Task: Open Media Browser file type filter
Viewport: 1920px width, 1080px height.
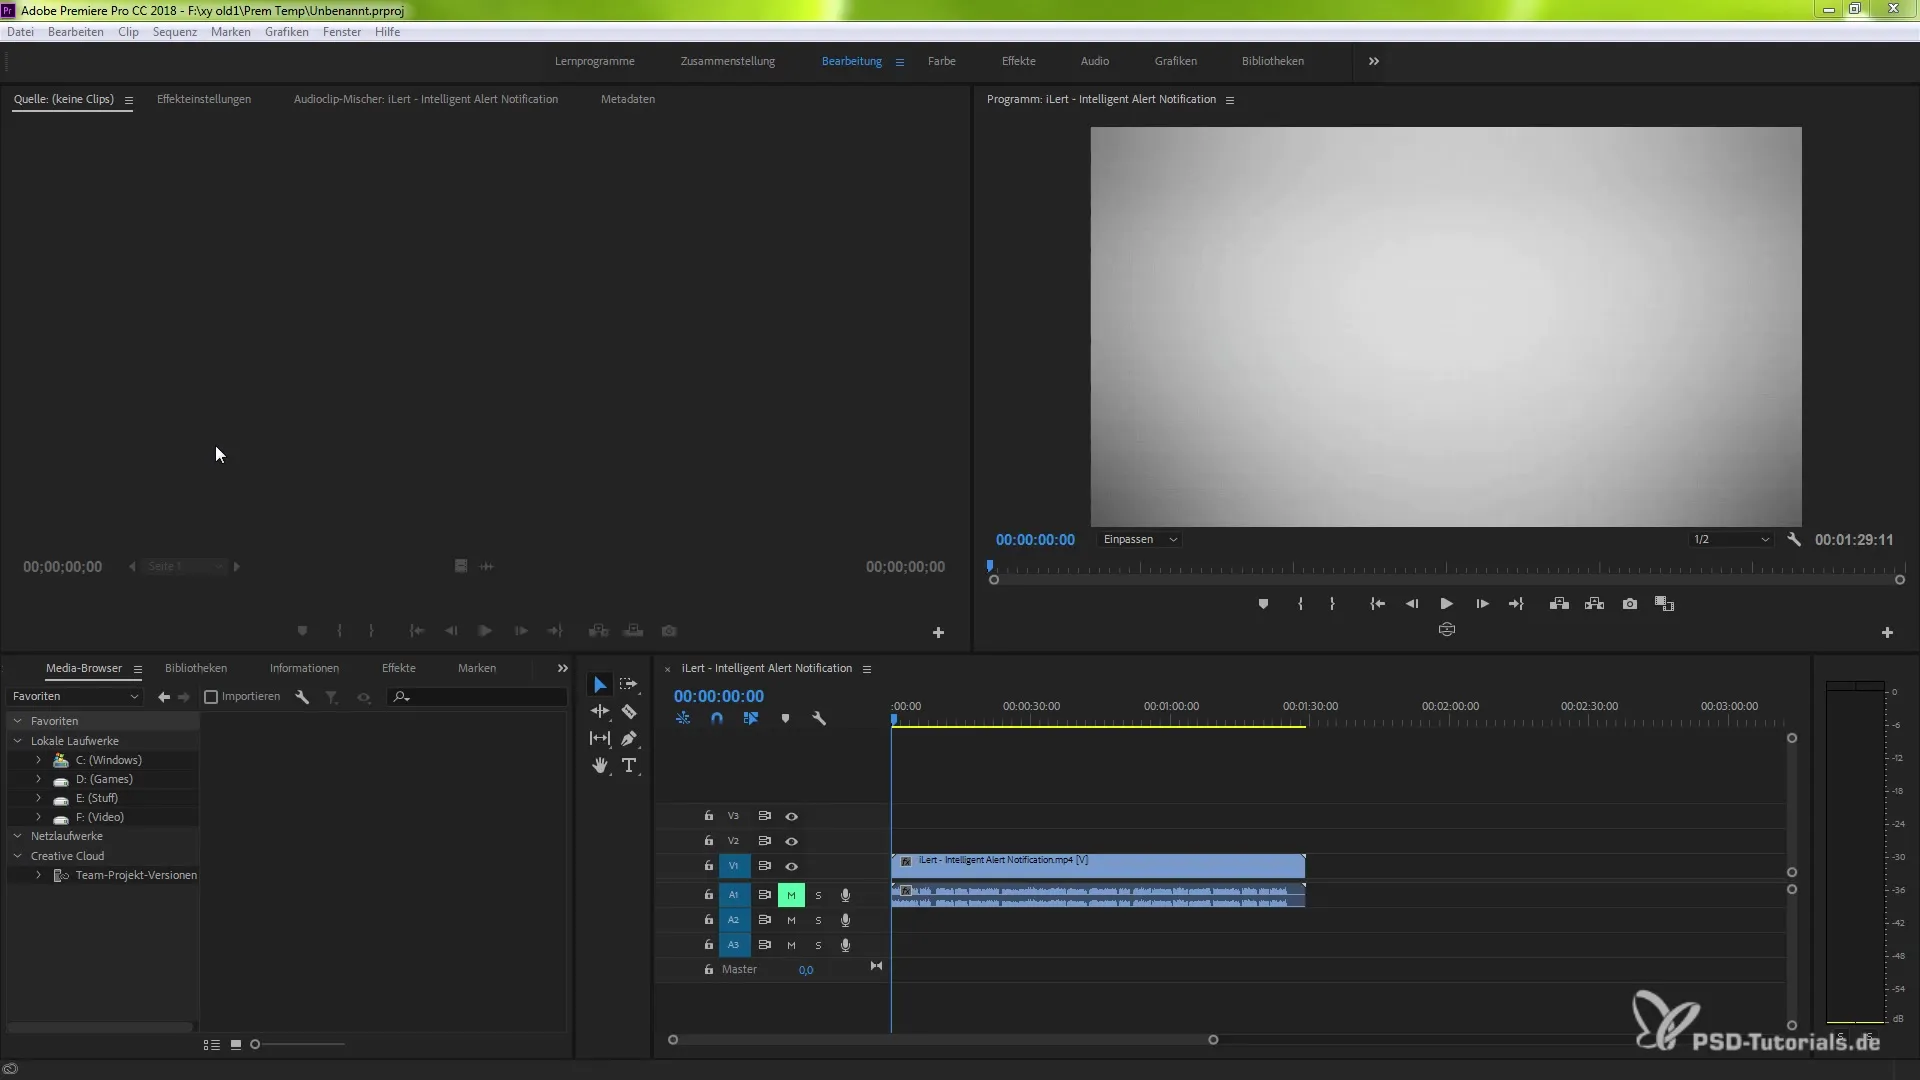Action: pos(331,697)
